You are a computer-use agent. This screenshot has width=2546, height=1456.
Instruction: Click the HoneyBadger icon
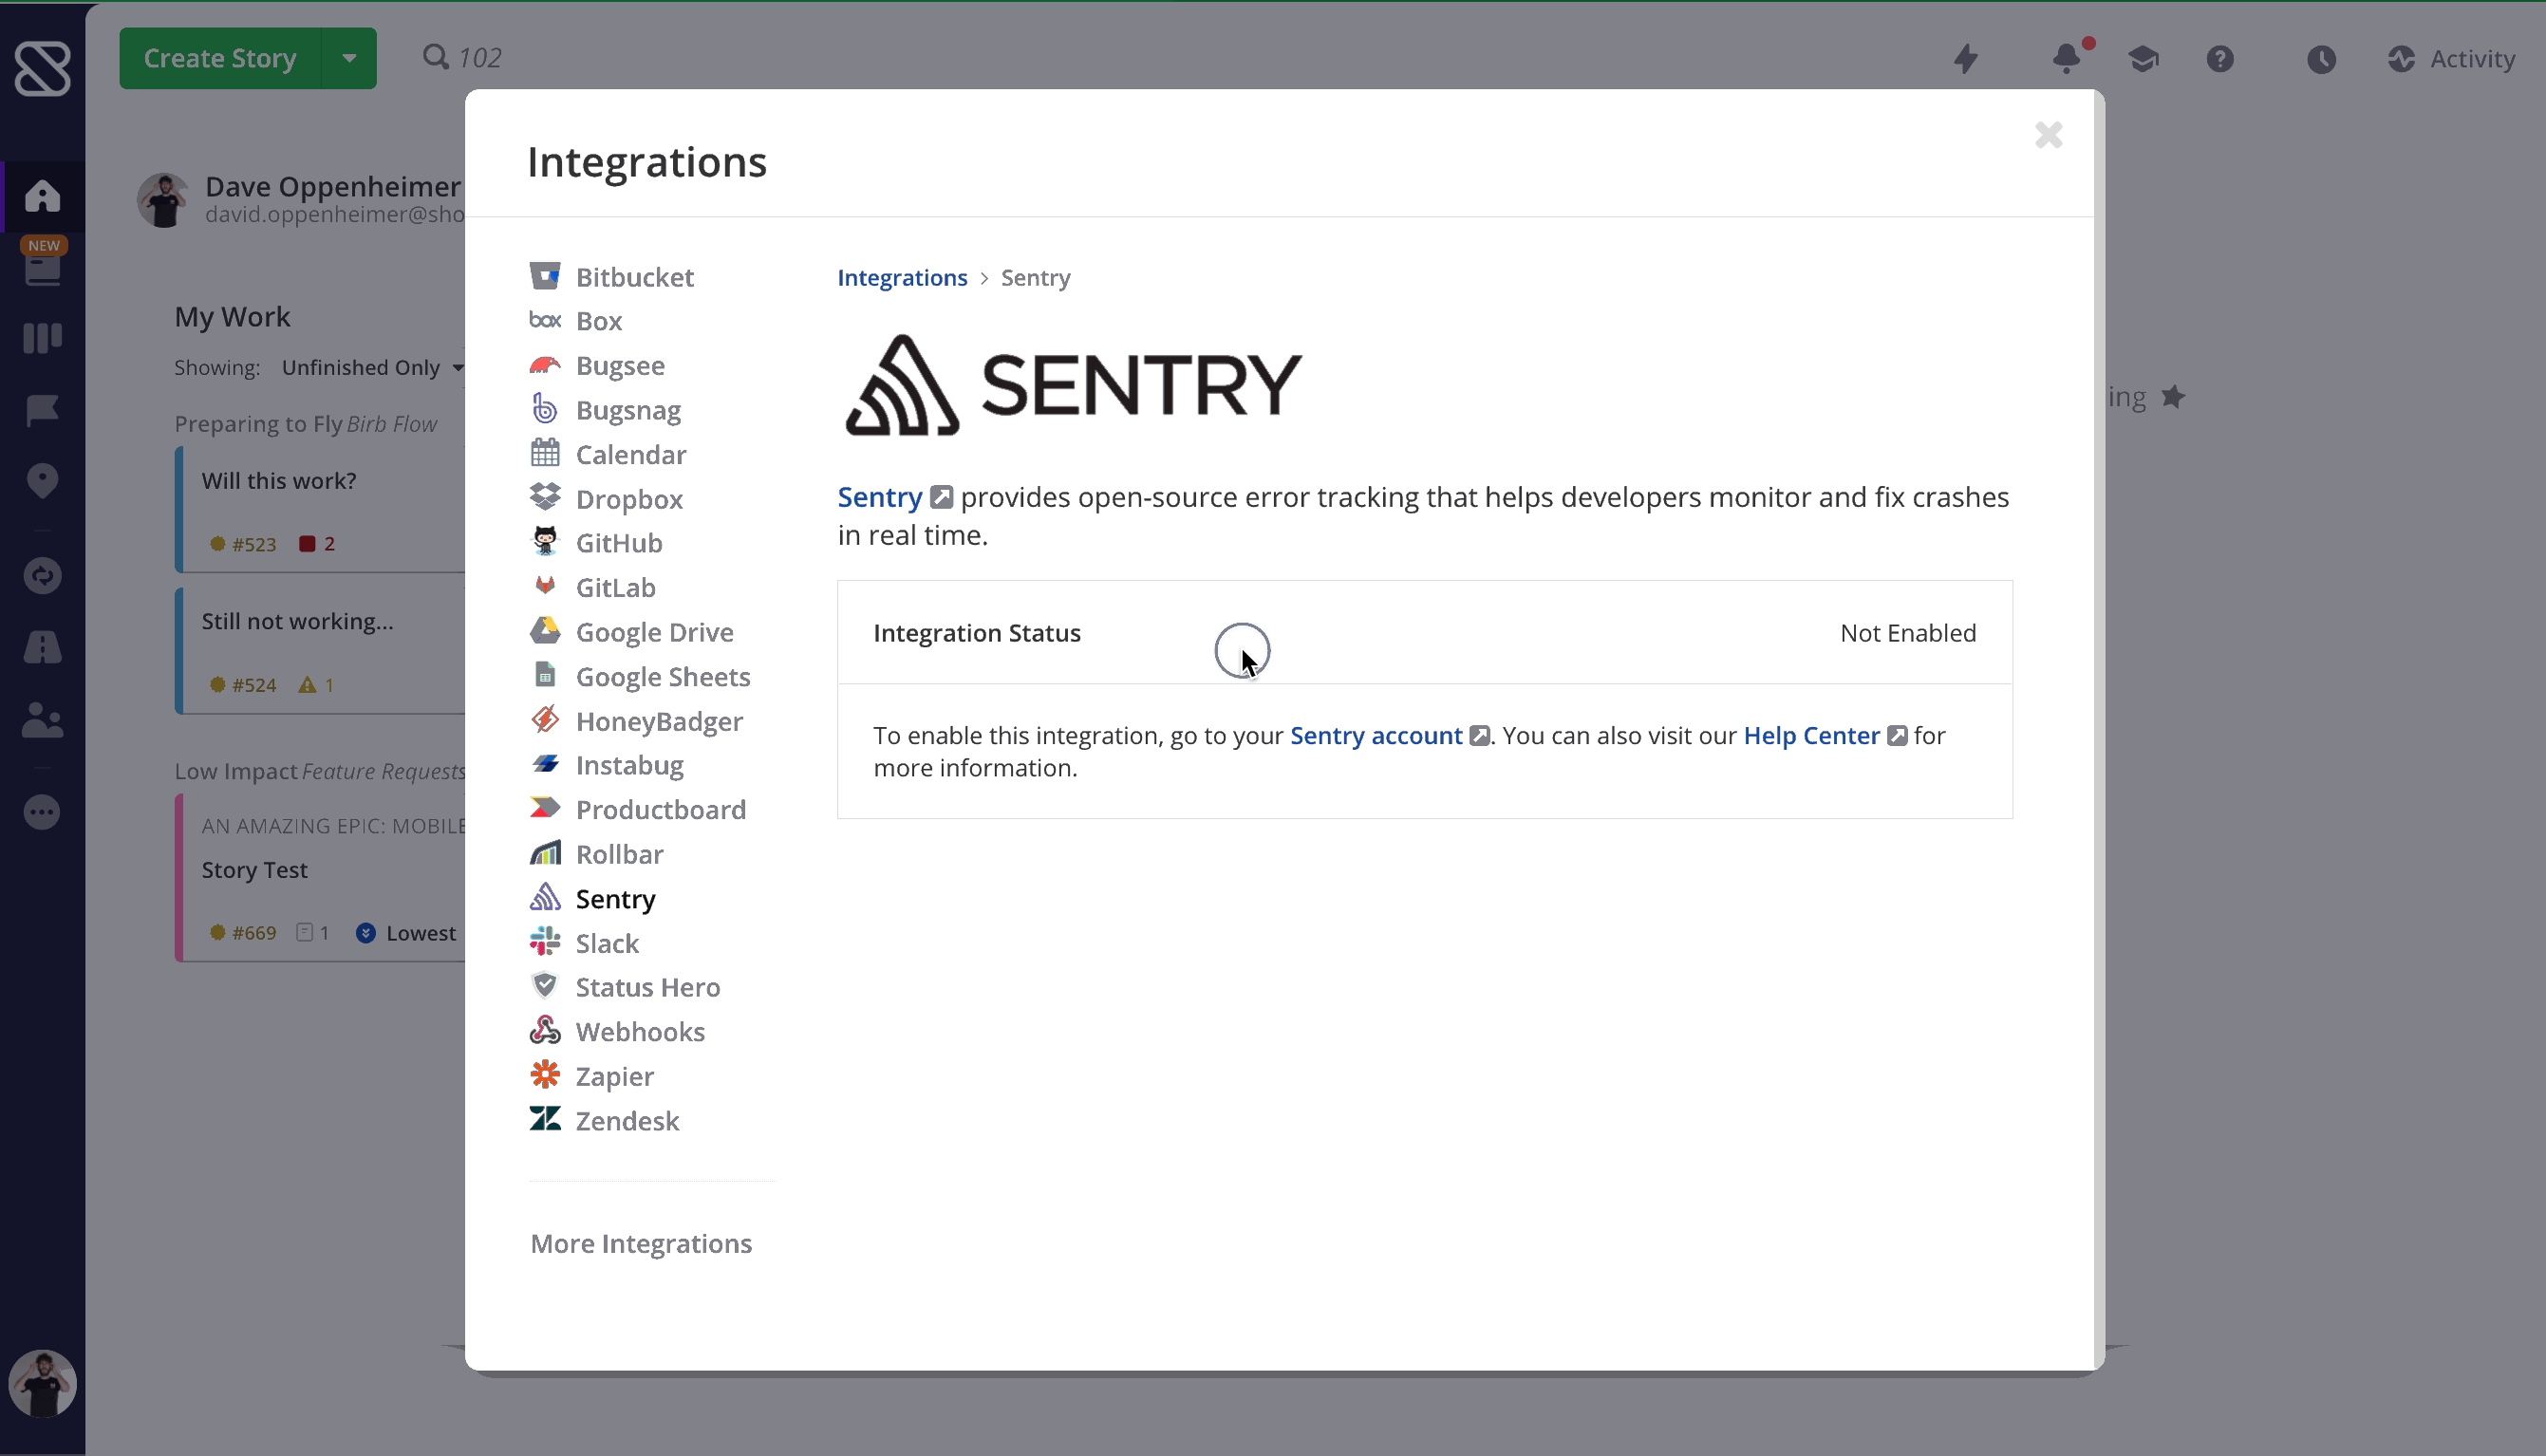pyautogui.click(x=545, y=720)
